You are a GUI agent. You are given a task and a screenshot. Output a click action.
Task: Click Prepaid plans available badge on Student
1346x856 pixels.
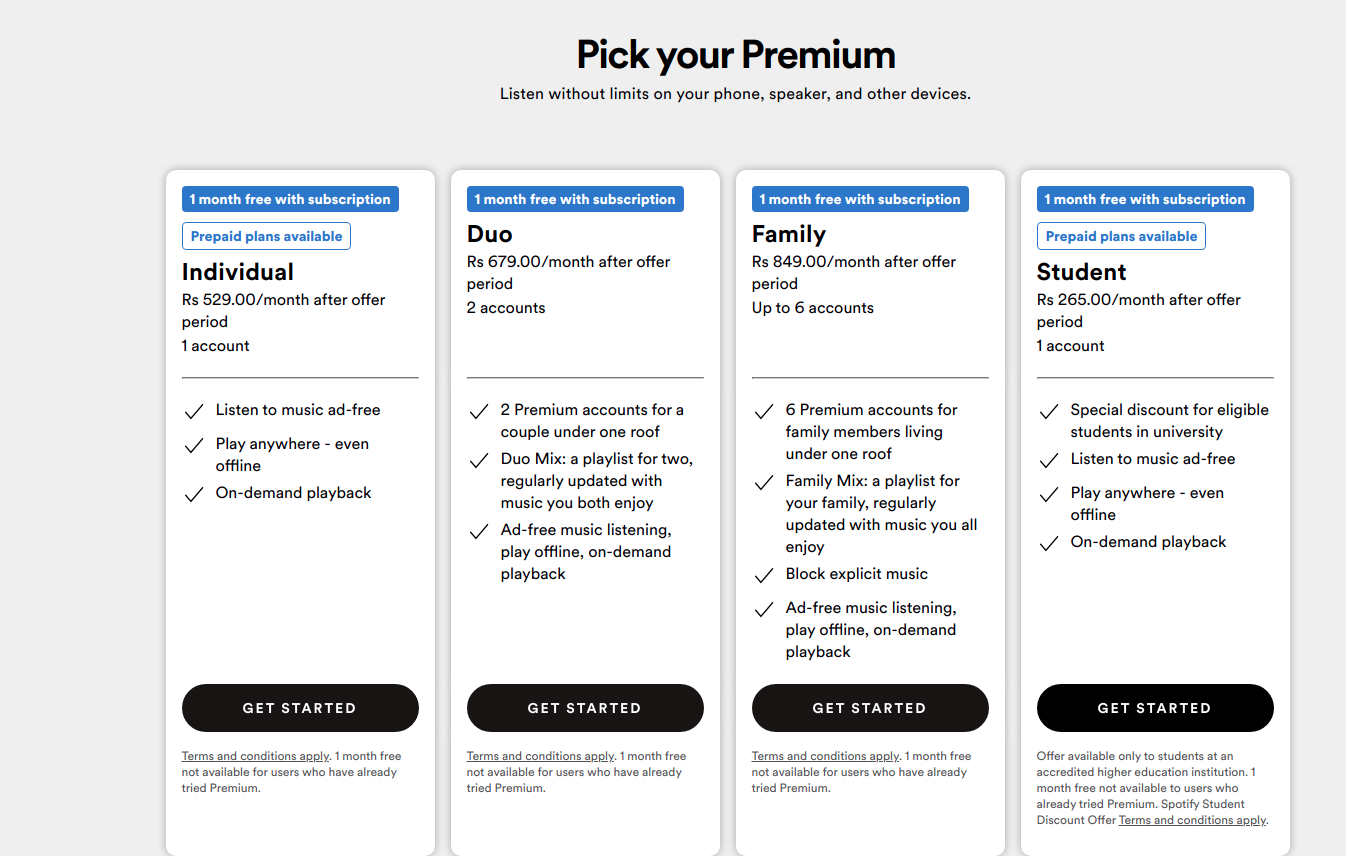tap(1121, 236)
